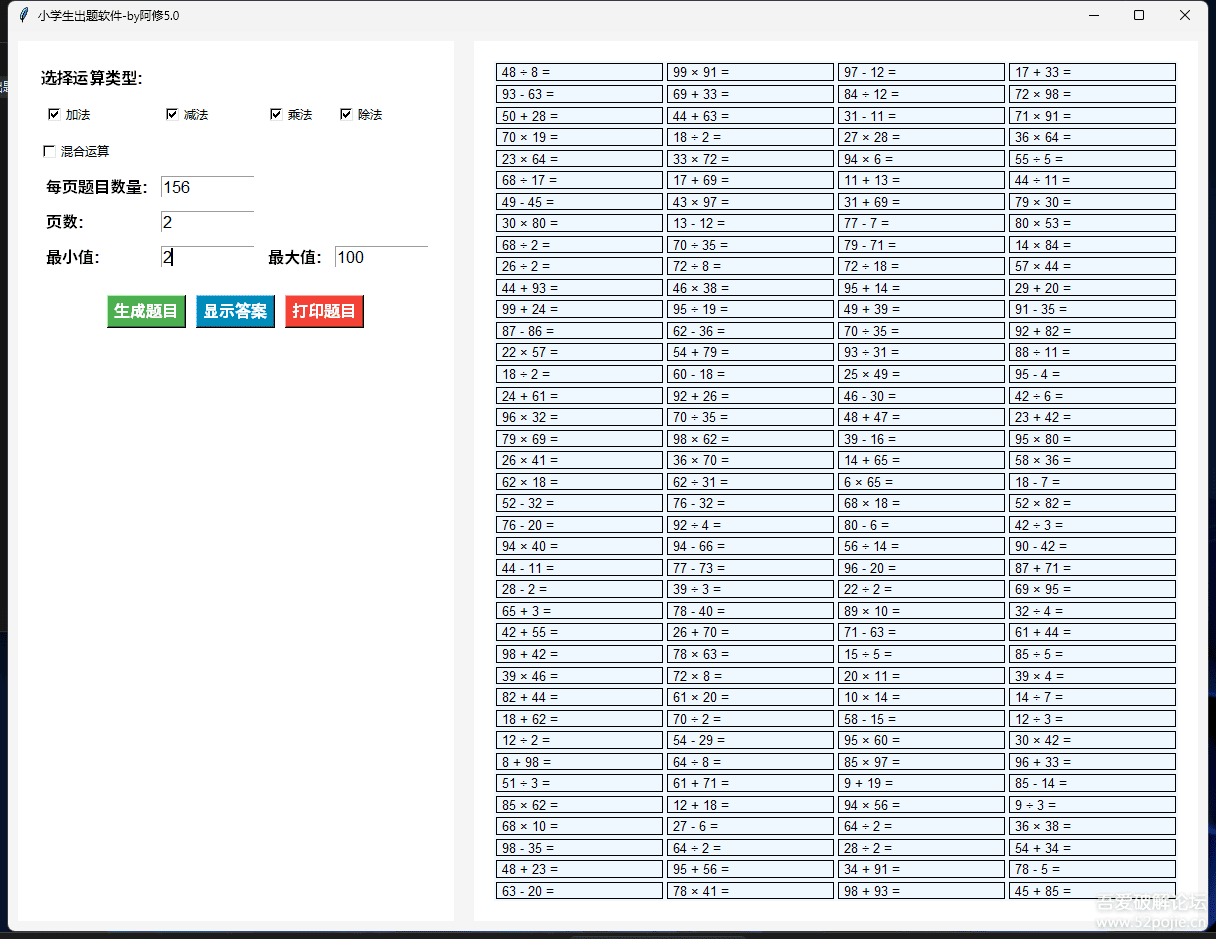Click the feather app icon in title bar
1216x939 pixels.
pos(24,15)
